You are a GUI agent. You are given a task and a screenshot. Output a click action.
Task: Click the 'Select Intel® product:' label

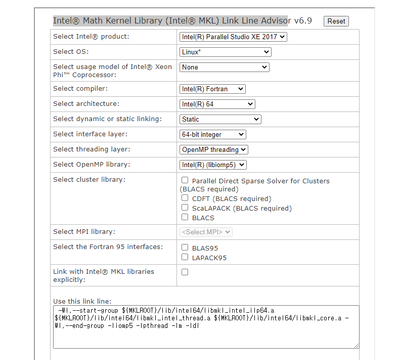[91, 37]
